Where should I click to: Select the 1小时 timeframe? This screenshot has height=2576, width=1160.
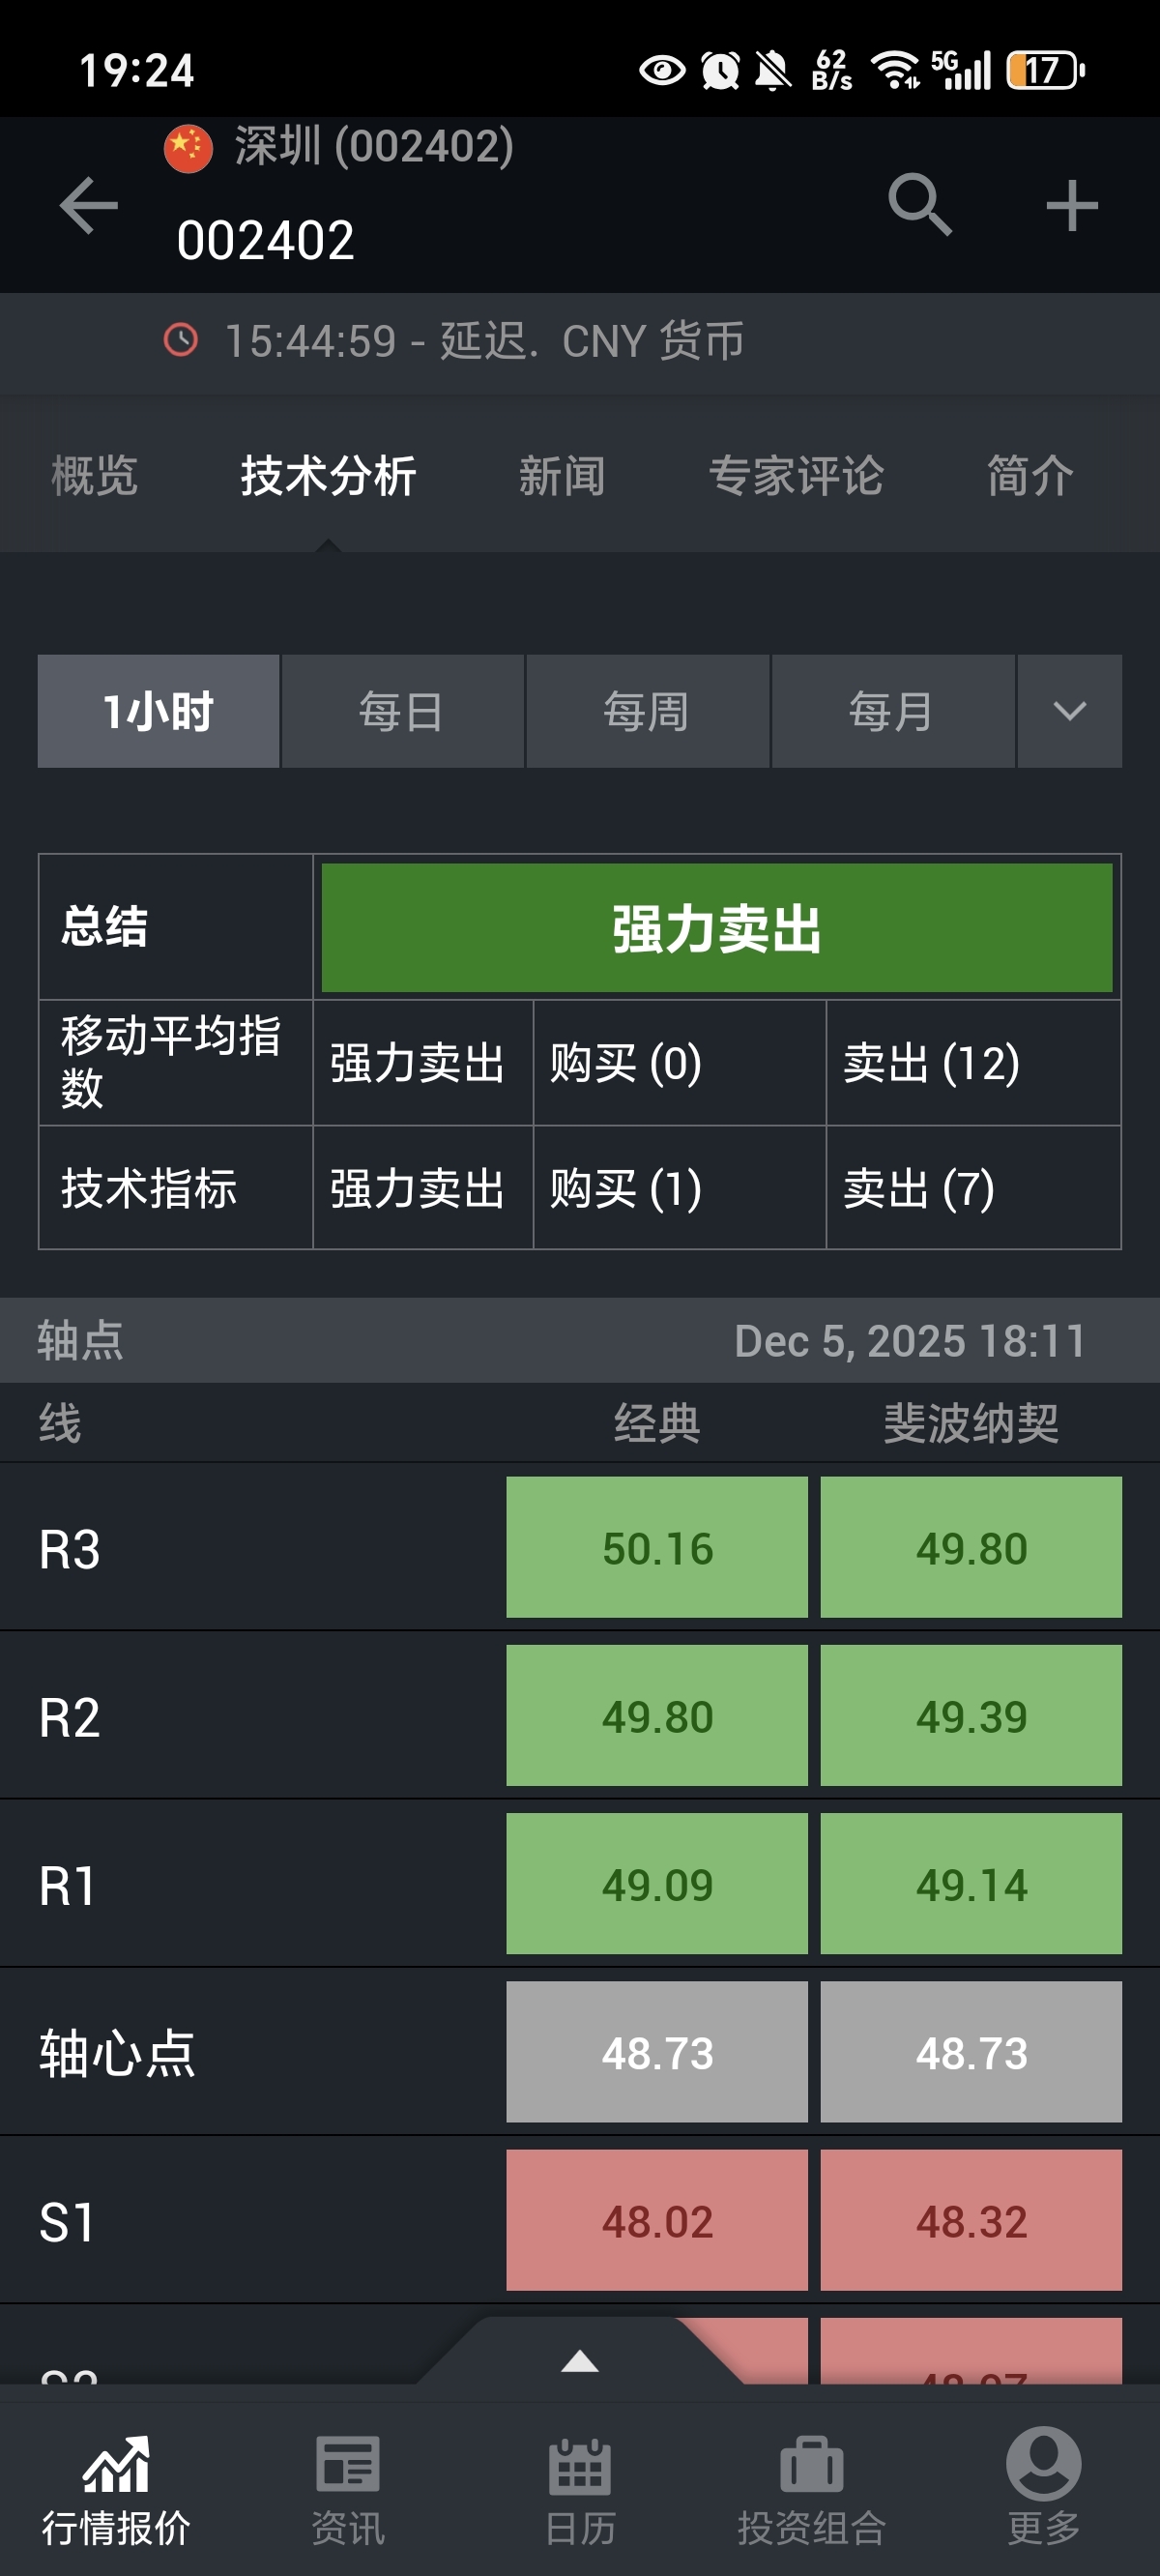(x=158, y=711)
